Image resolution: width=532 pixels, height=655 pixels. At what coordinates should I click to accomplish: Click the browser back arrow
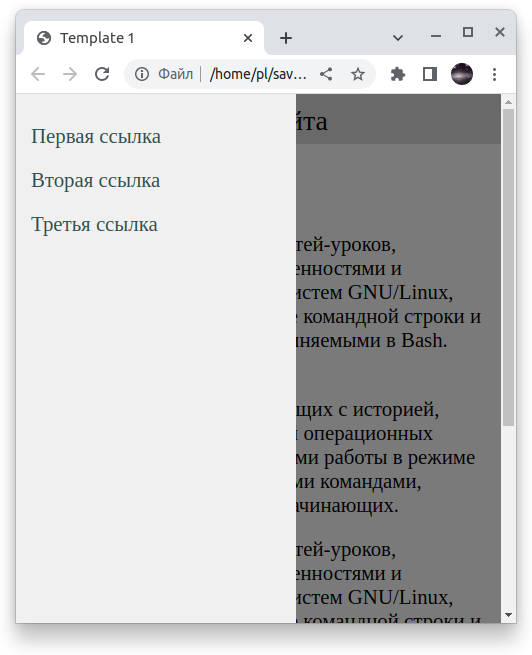point(38,74)
